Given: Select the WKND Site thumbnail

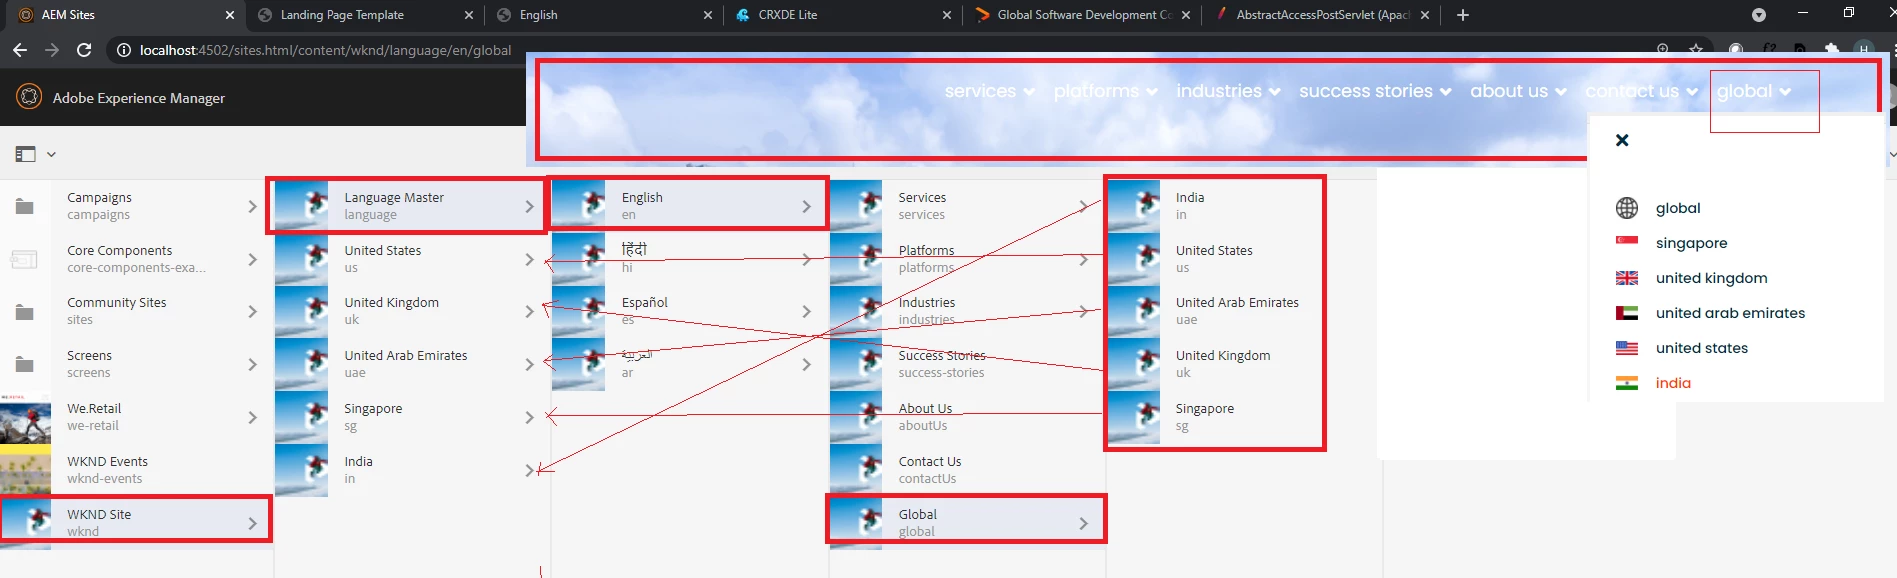Looking at the screenshot, I should tap(27, 522).
